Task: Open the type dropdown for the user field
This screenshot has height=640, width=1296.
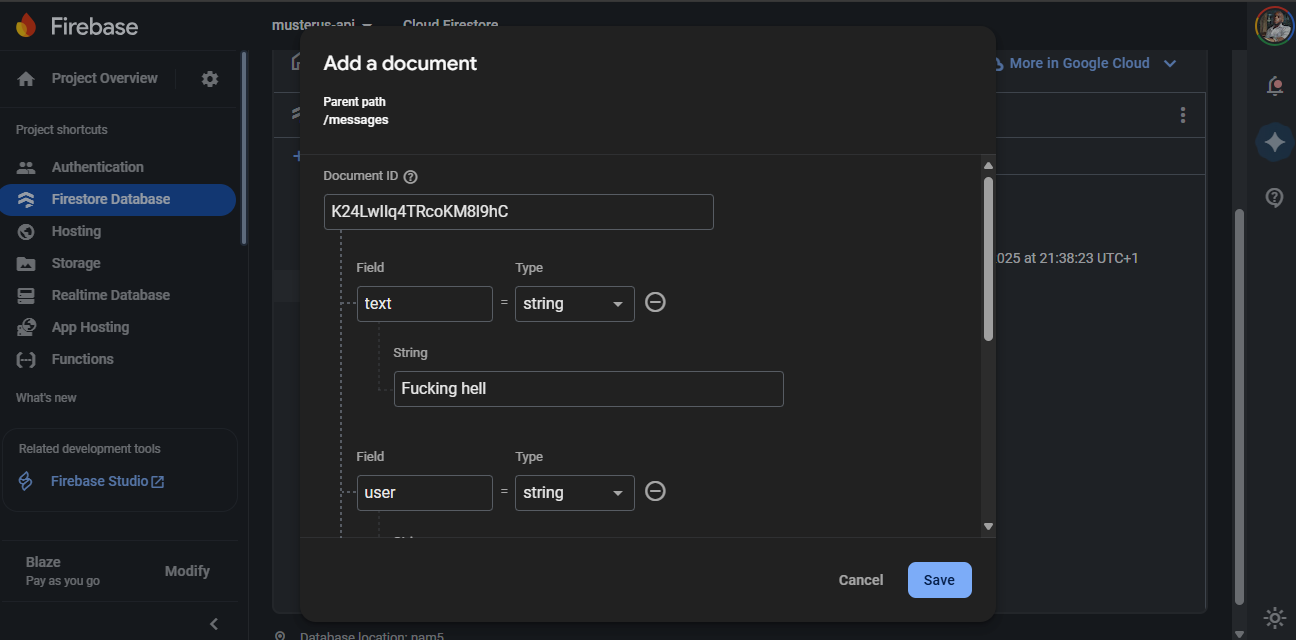Action: (574, 492)
